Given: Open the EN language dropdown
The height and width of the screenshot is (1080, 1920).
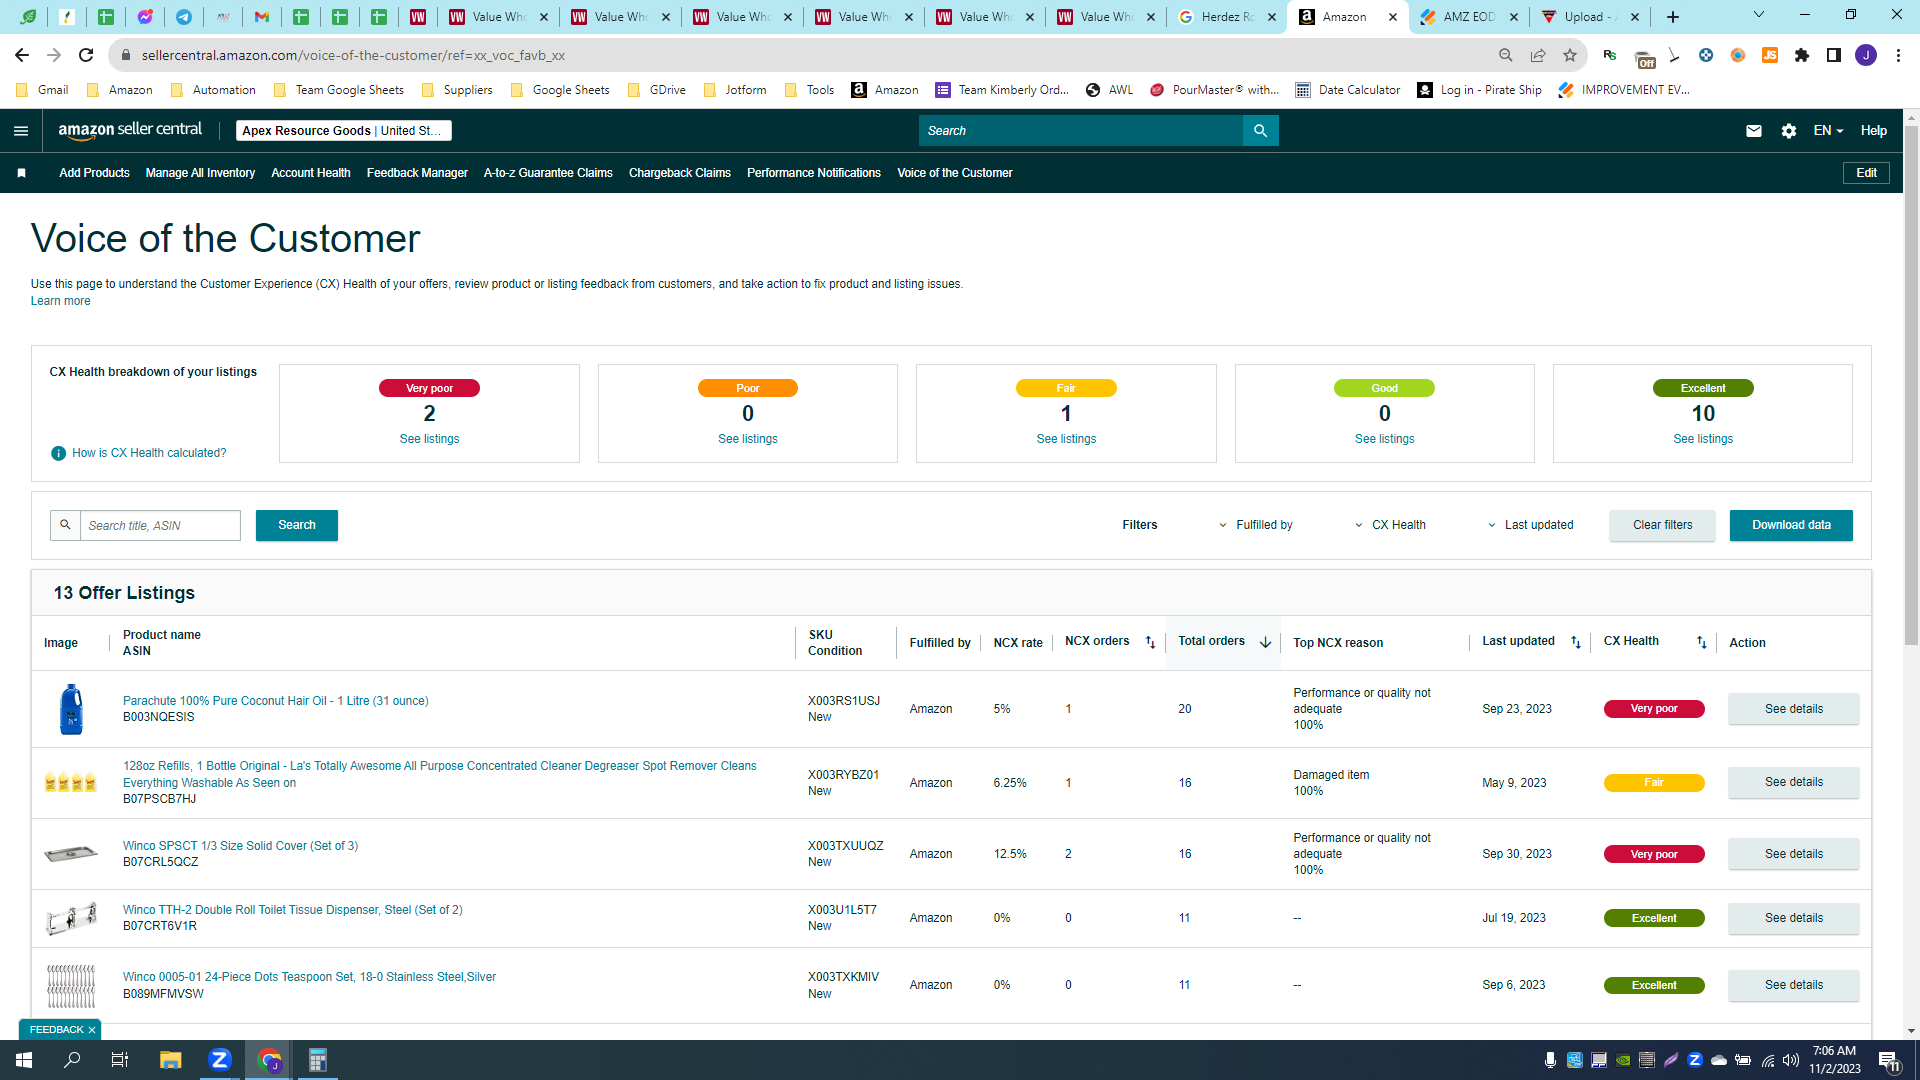Looking at the screenshot, I should coord(1828,131).
